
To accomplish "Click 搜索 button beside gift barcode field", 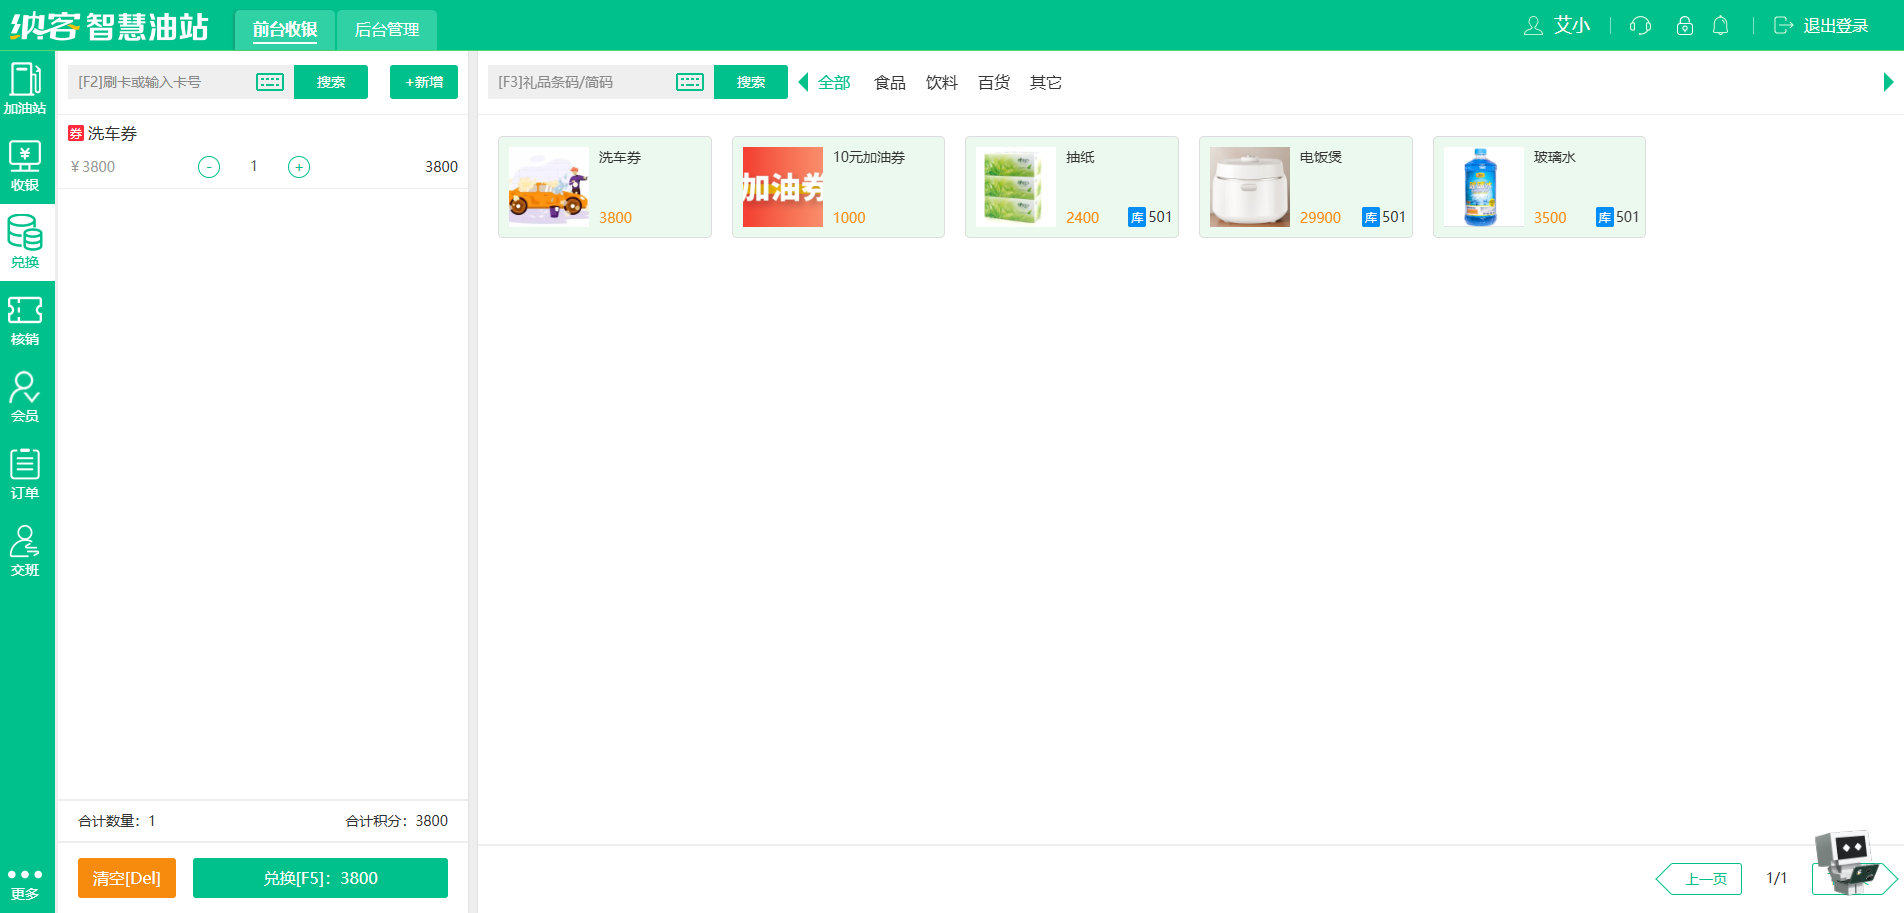I will [x=751, y=82].
